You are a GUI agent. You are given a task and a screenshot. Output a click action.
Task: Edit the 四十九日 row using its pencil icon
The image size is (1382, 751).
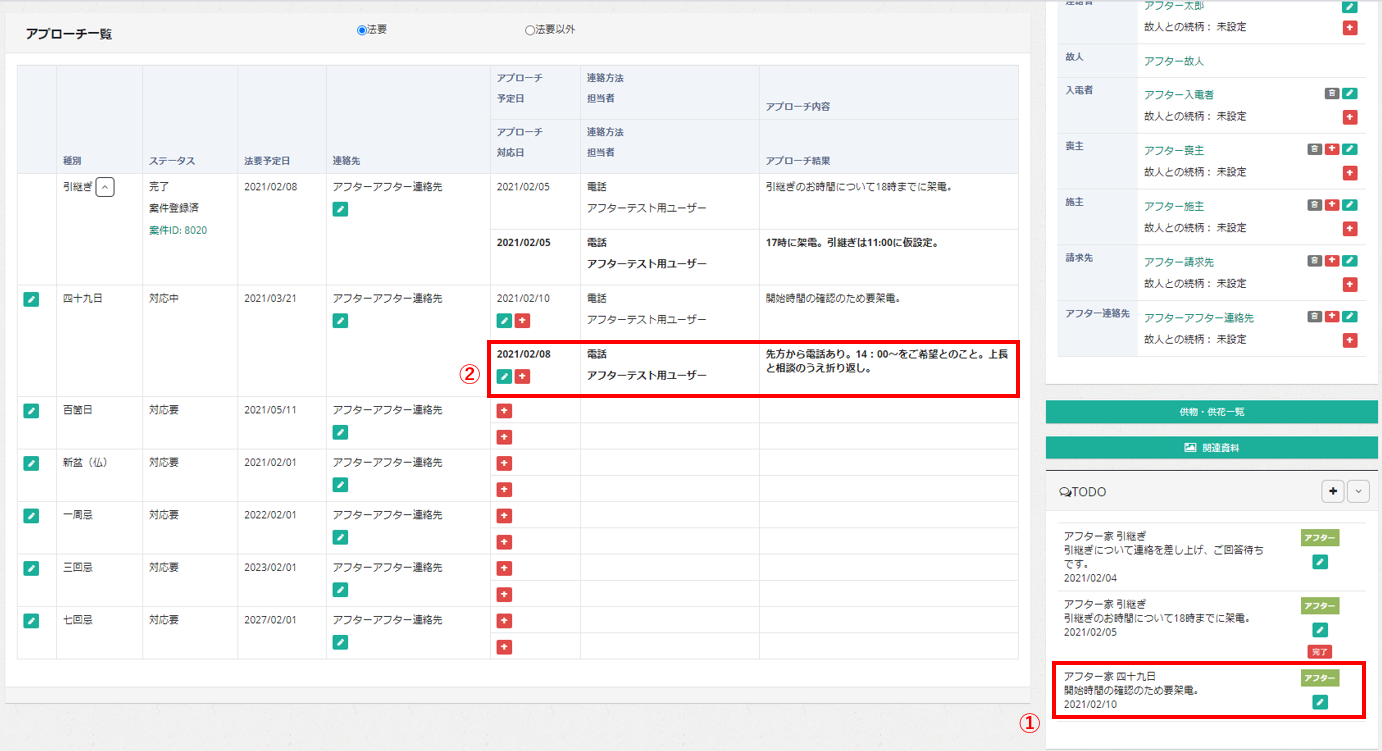[x=31, y=299]
